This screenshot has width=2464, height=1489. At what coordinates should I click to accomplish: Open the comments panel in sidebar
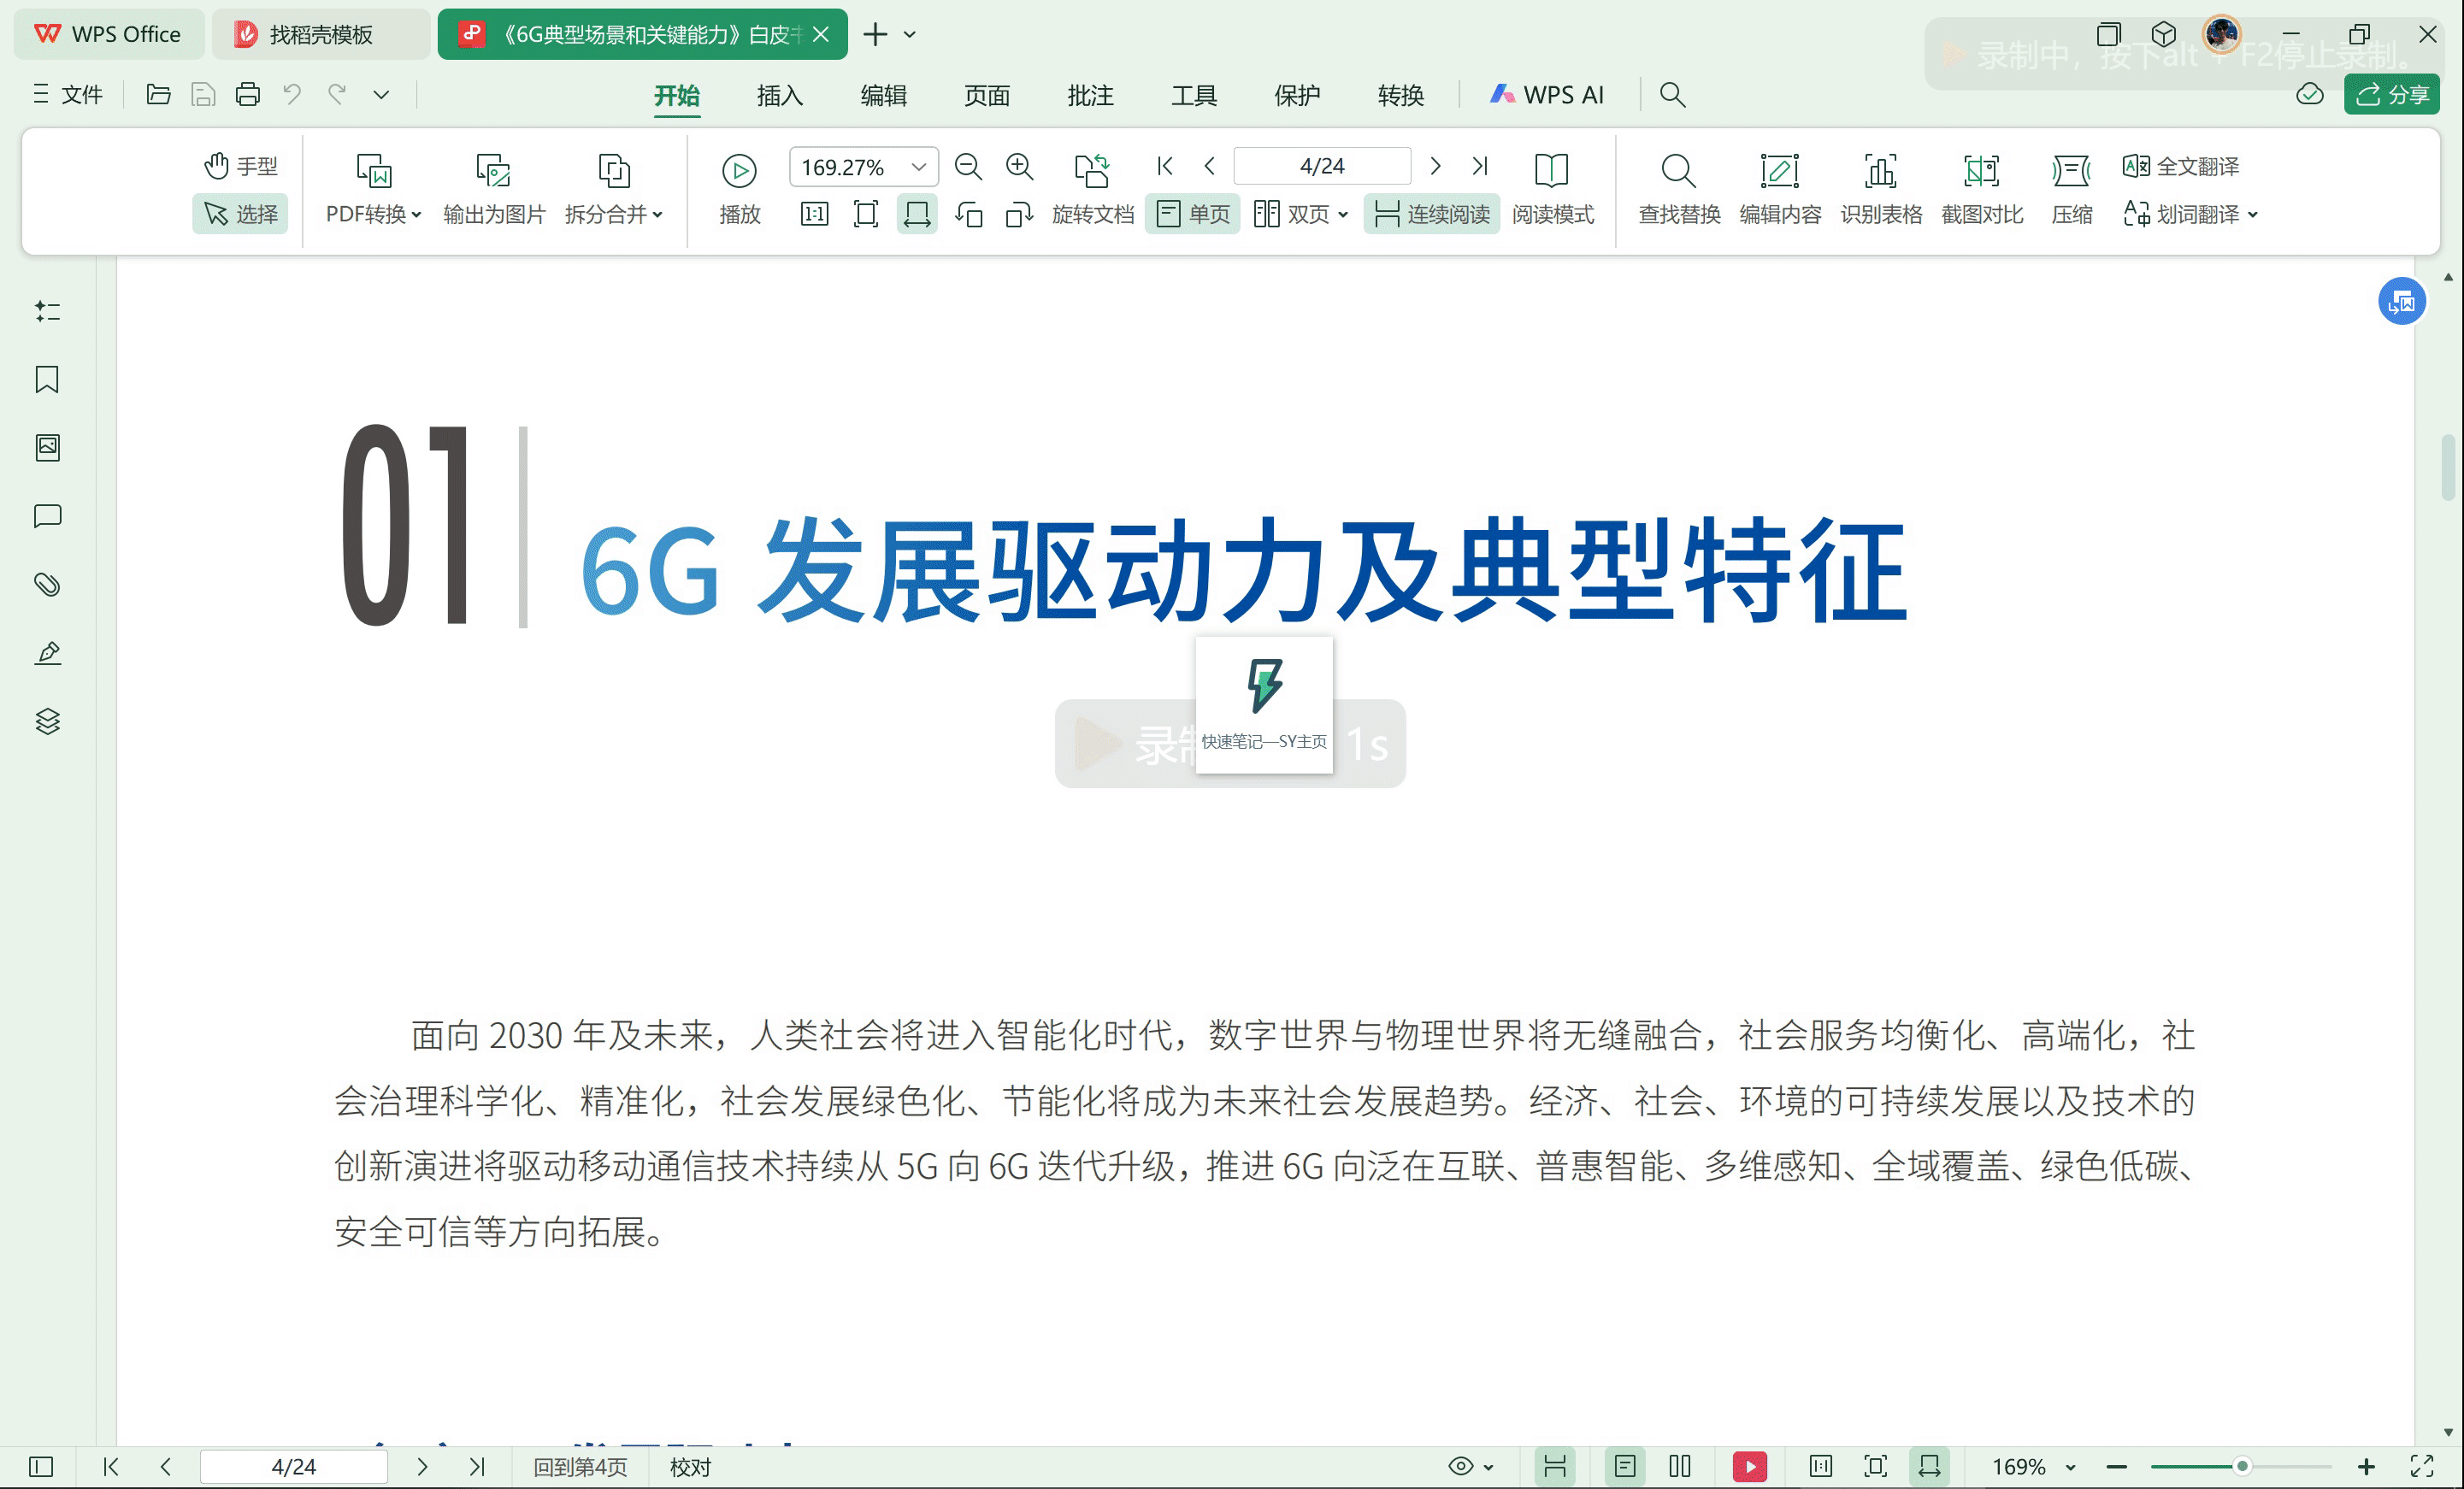tap(47, 516)
